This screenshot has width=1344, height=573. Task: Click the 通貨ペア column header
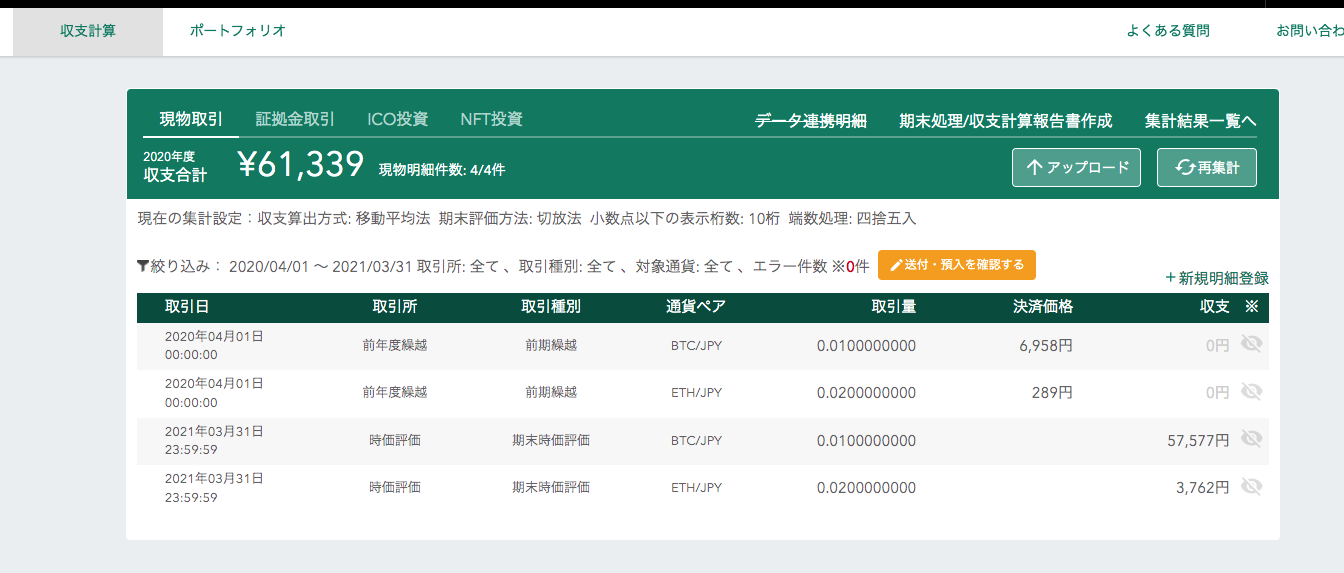coord(696,307)
